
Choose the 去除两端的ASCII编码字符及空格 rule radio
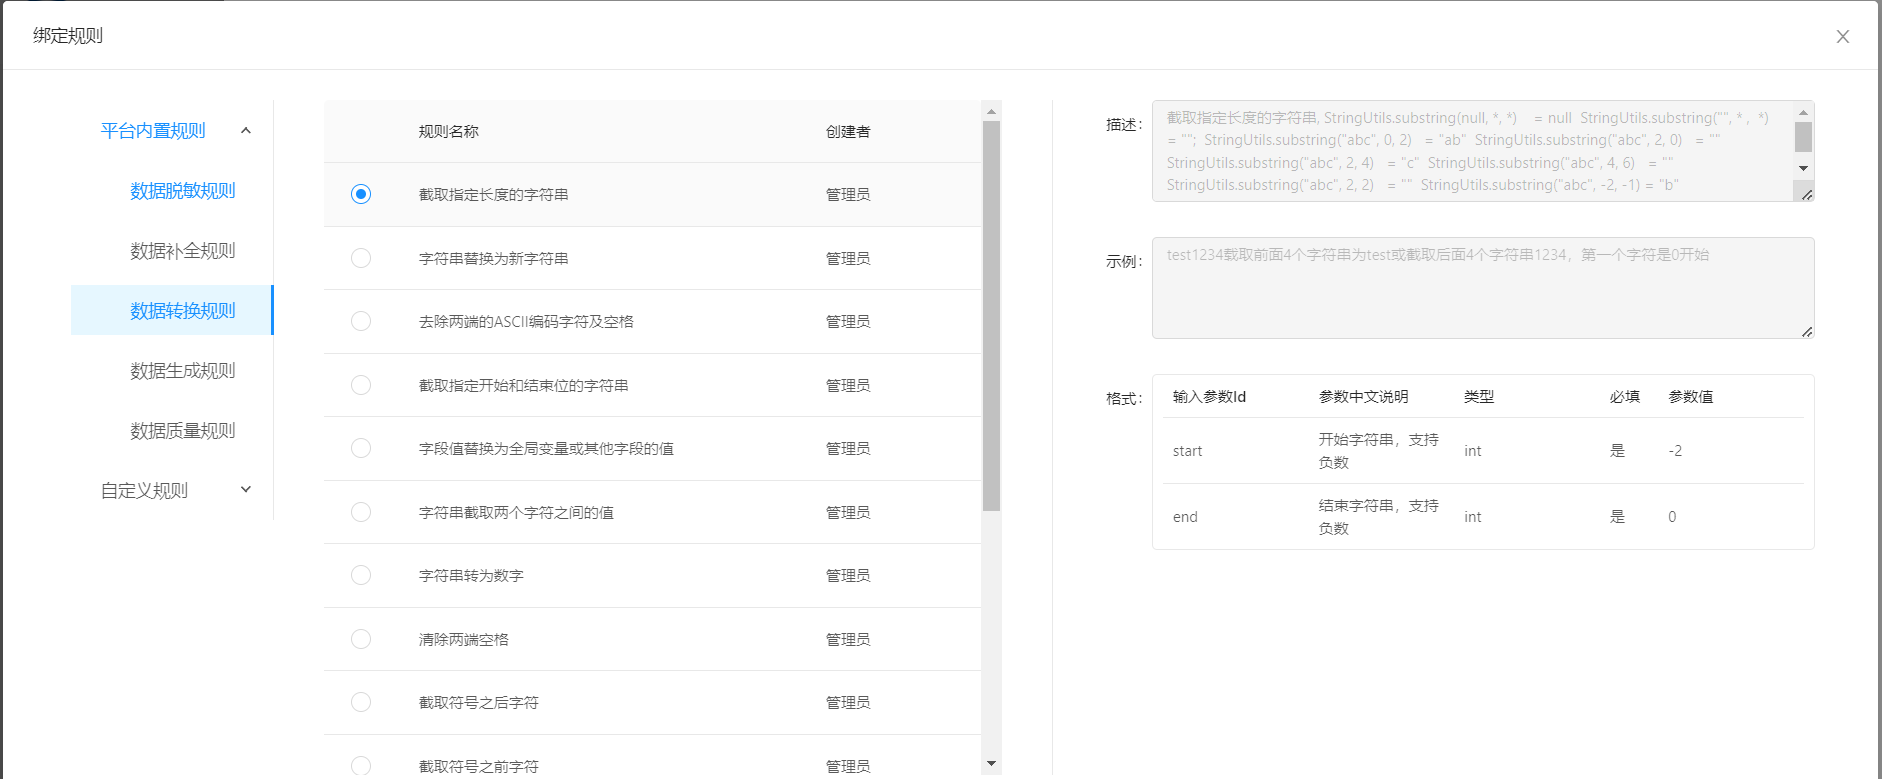click(x=361, y=321)
